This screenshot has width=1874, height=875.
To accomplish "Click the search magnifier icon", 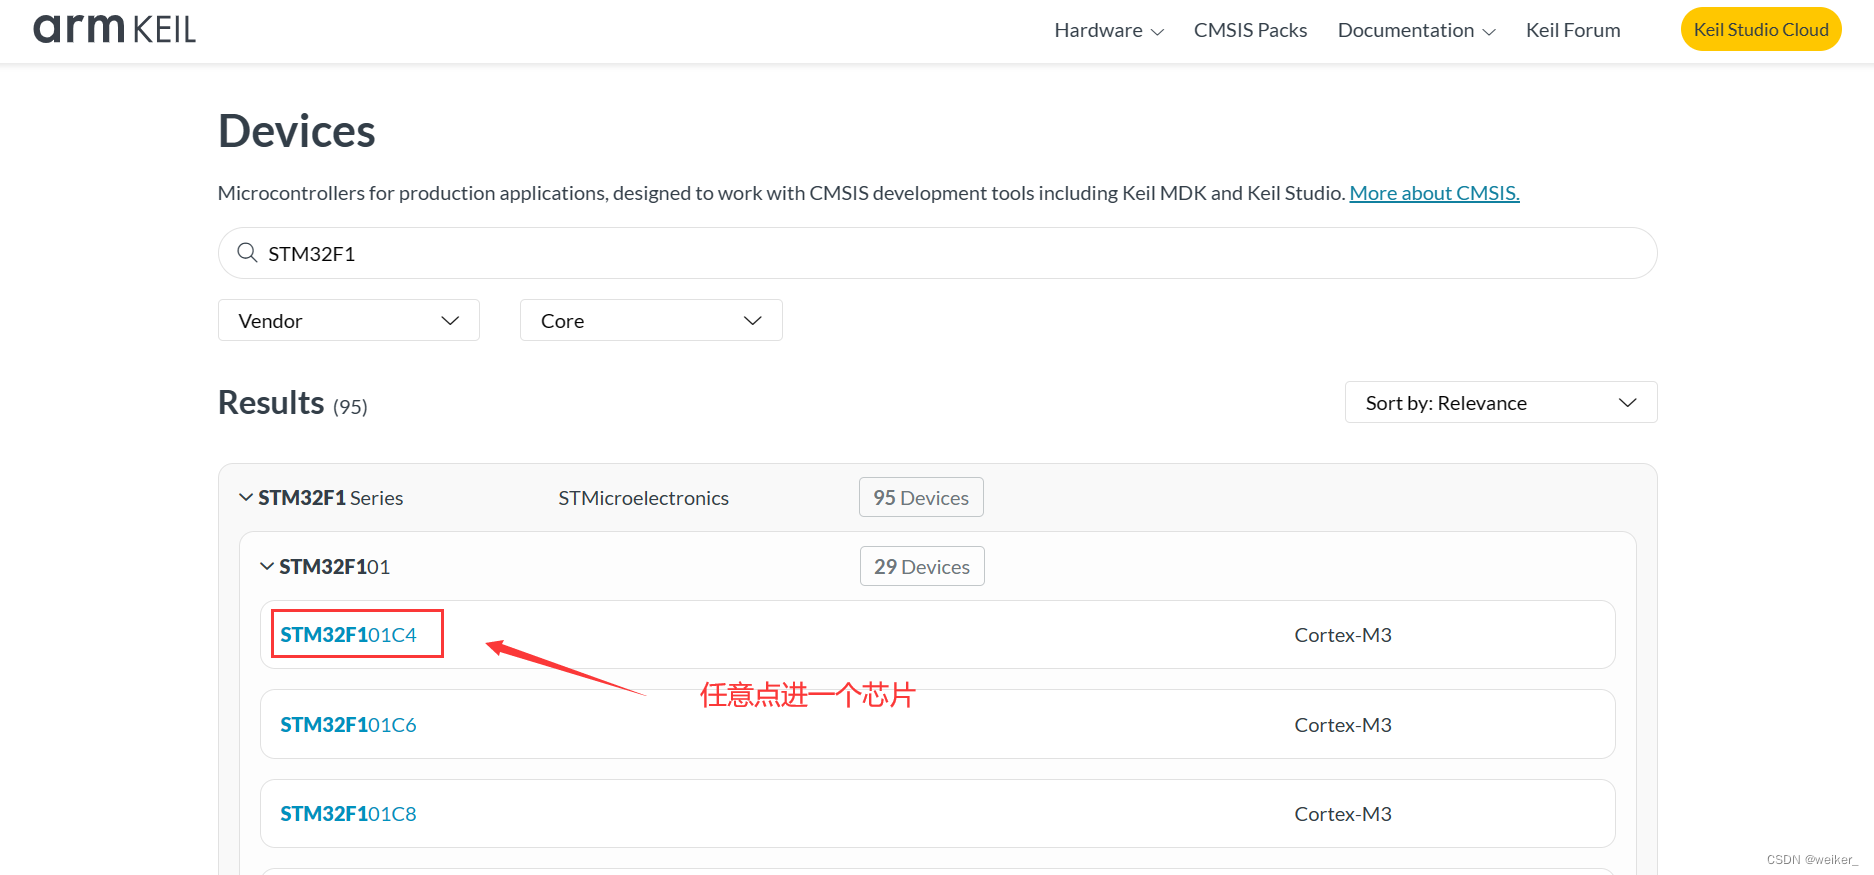I will [247, 253].
